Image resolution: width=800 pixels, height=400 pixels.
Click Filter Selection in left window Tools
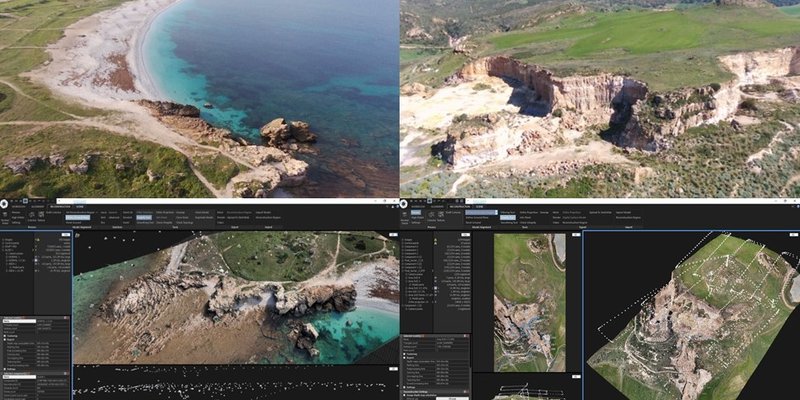tap(144, 212)
